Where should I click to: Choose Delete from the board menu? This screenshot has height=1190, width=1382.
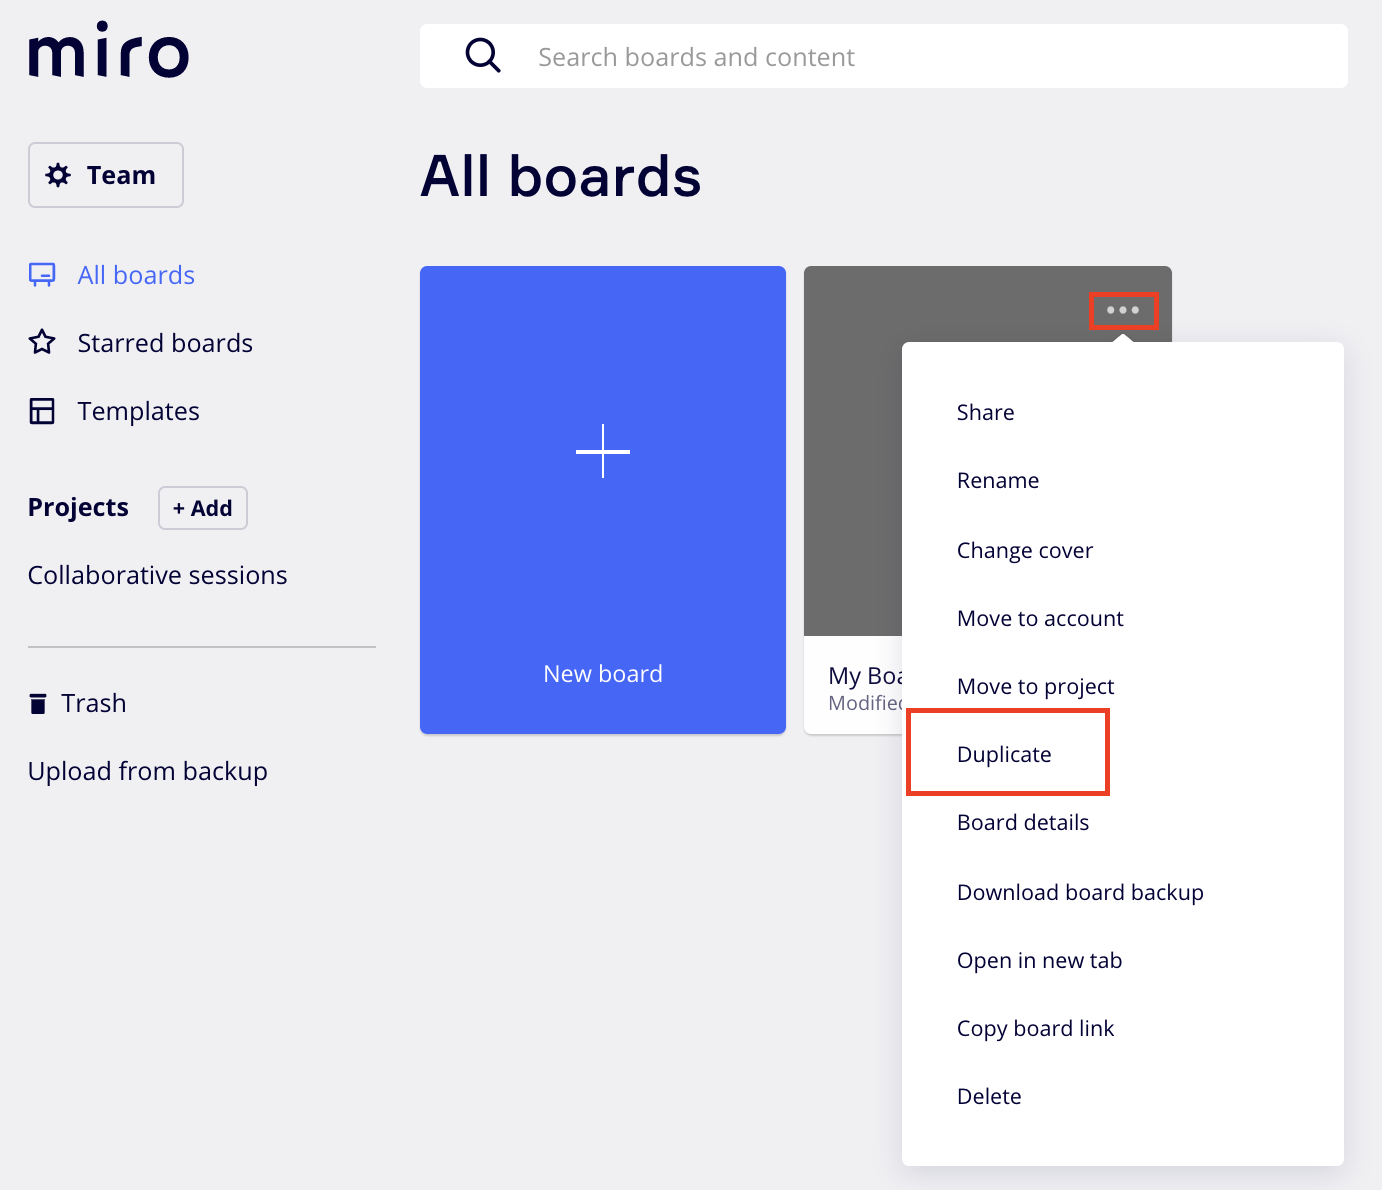point(989,1097)
